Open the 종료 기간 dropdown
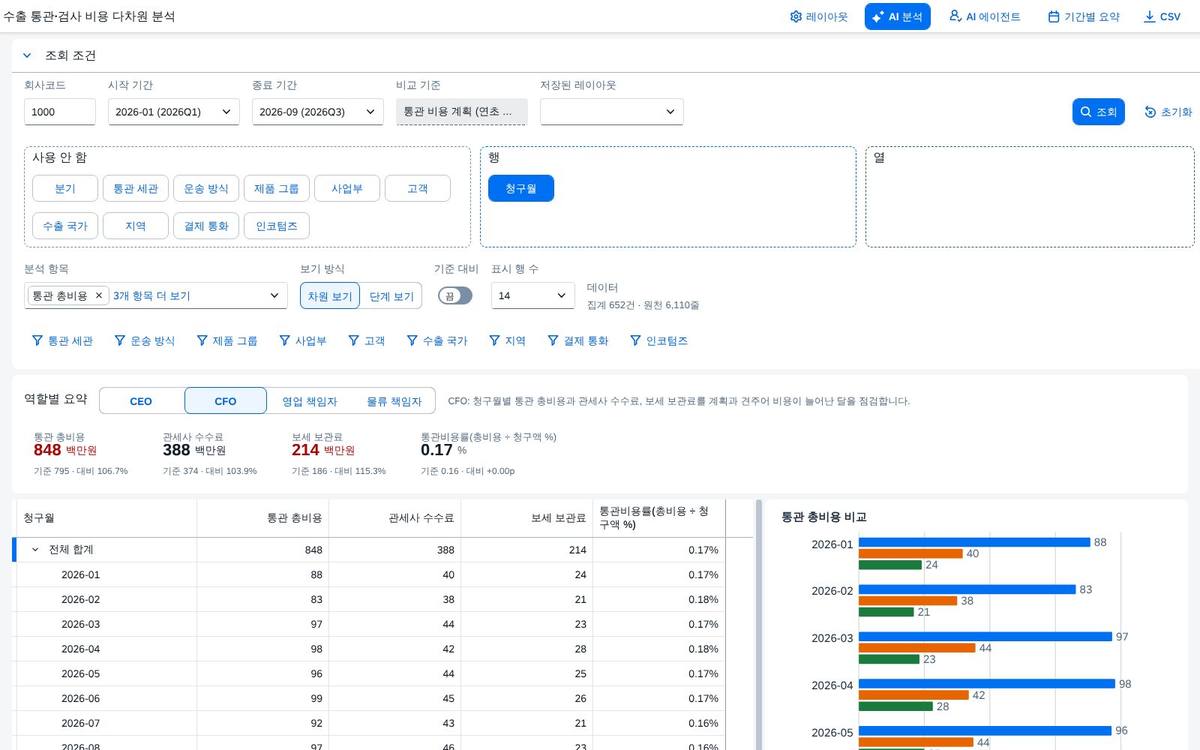 pos(317,112)
